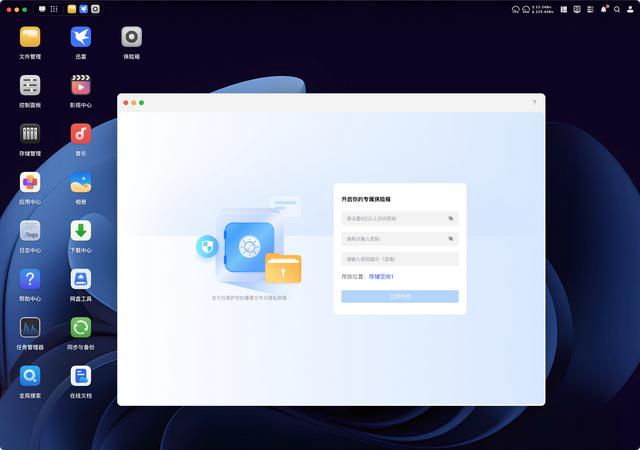Click the network speed readout in top bar

543,9
